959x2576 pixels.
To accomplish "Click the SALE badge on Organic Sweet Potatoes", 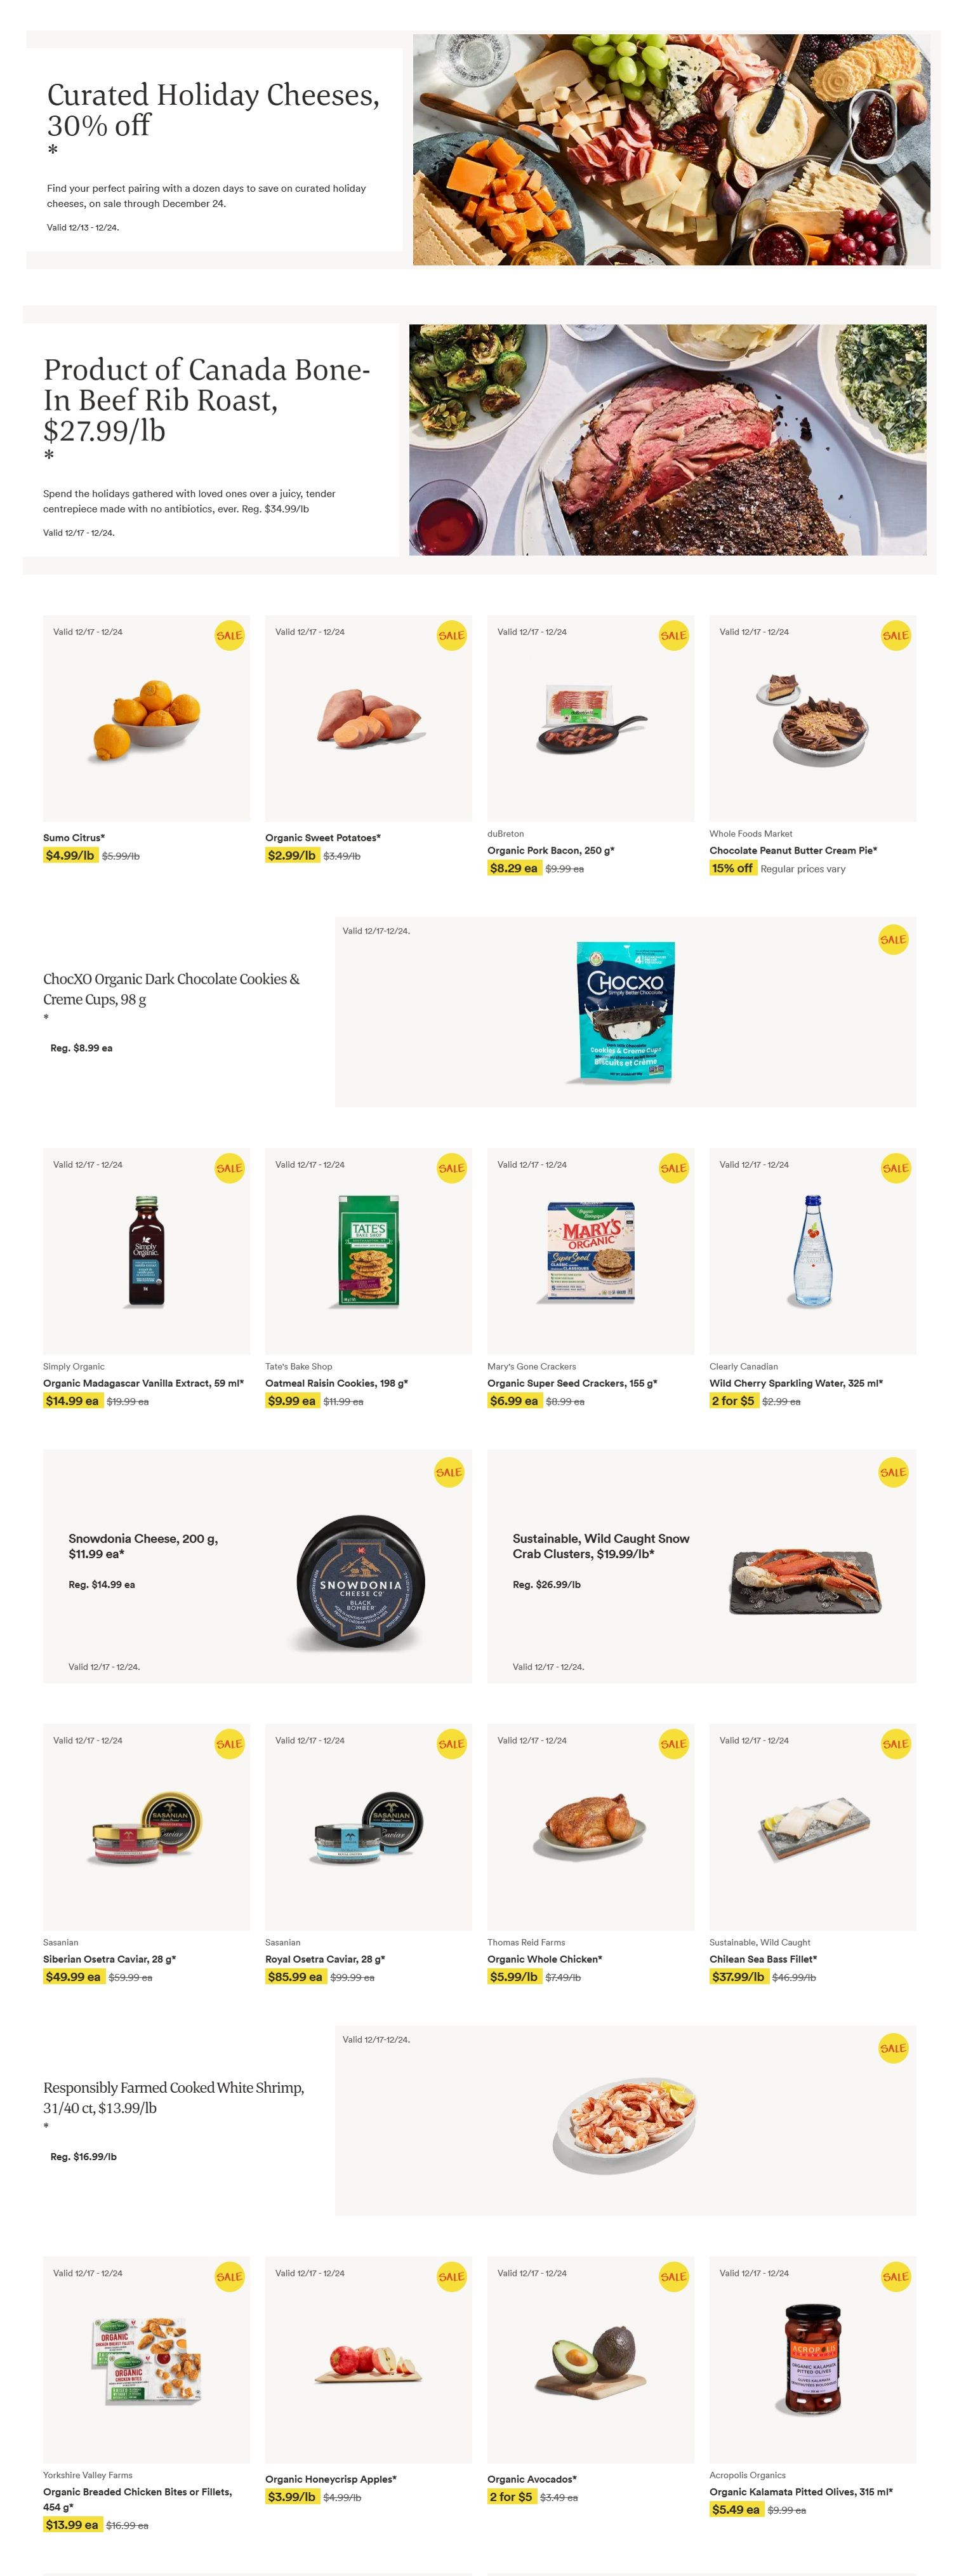I will (451, 635).
